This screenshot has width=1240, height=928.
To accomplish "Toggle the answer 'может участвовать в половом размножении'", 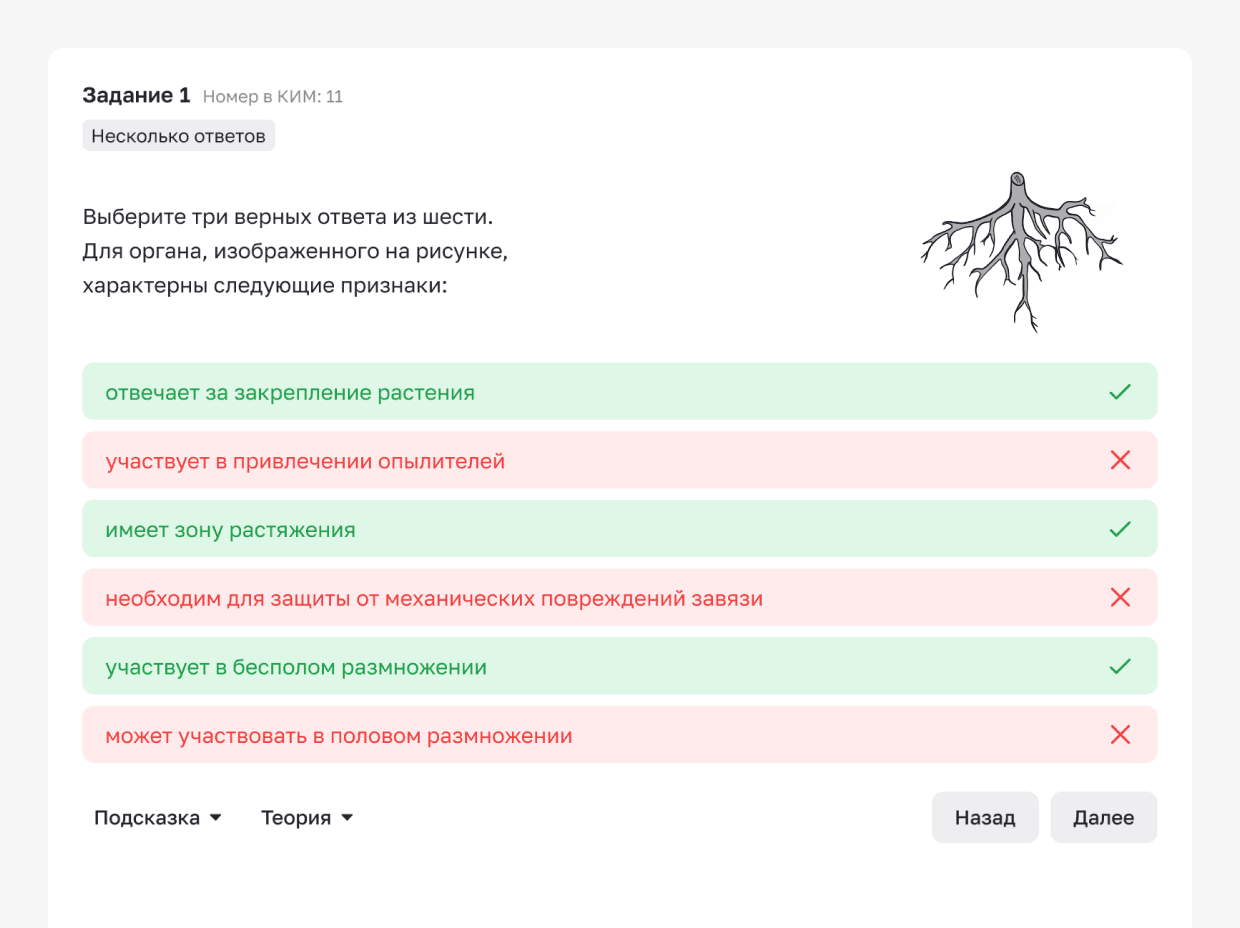I will (338, 735).
